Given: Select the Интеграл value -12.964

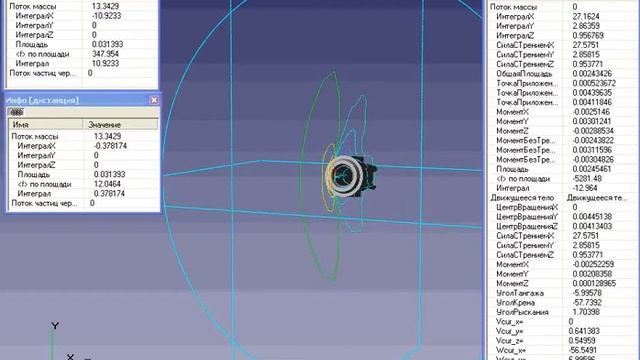Looking at the screenshot, I should coord(584,188).
